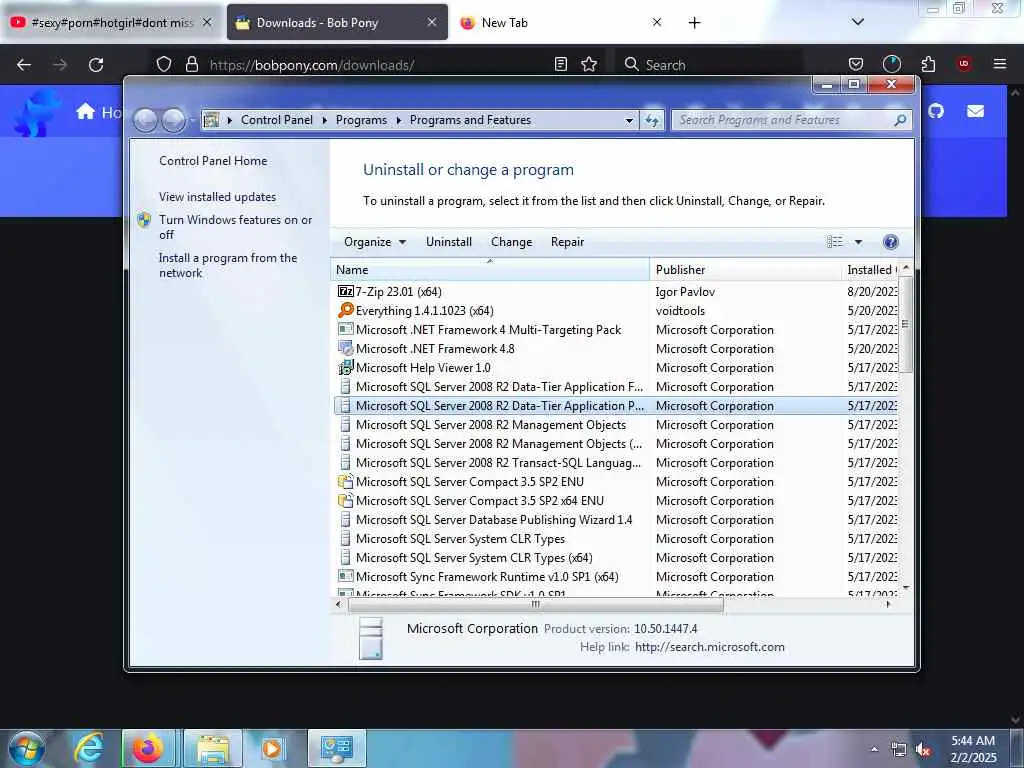This screenshot has height=768, width=1024.
Task: Expand the view options dropdown arrow
Action: pos(858,242)
